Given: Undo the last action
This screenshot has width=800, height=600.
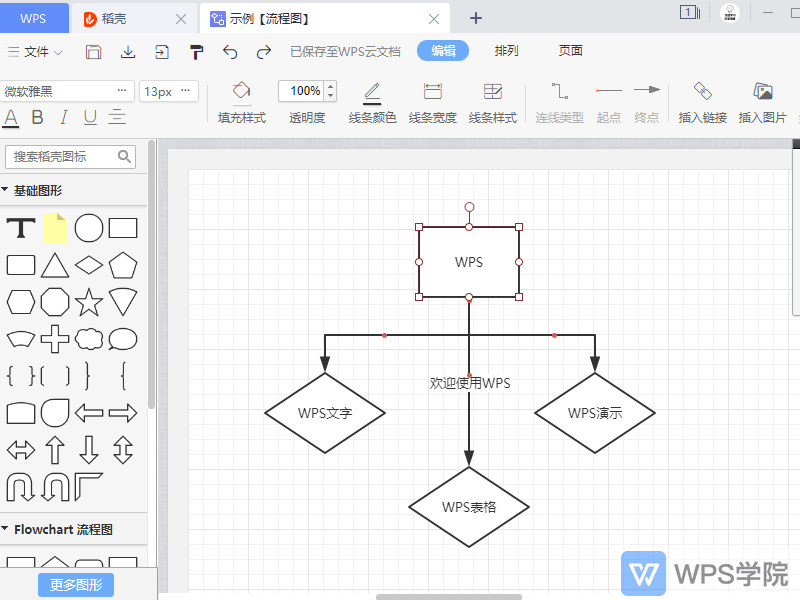Looking at the screenshot, I should pos(230,52).
